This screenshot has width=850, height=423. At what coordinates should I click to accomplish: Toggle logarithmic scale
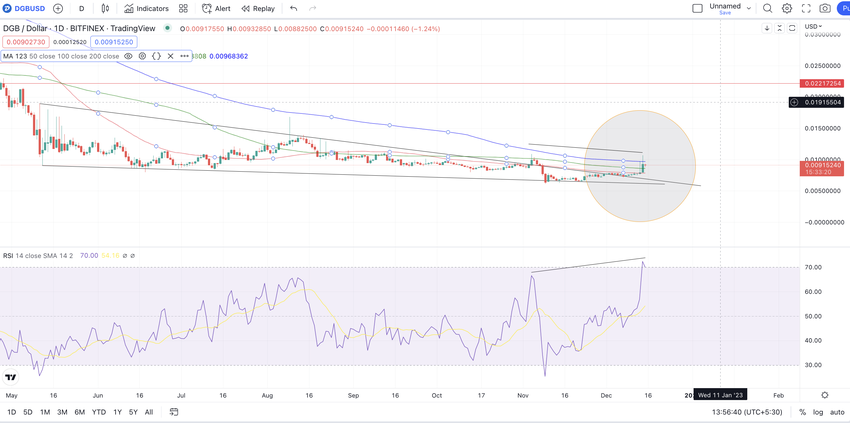point(818,412)
